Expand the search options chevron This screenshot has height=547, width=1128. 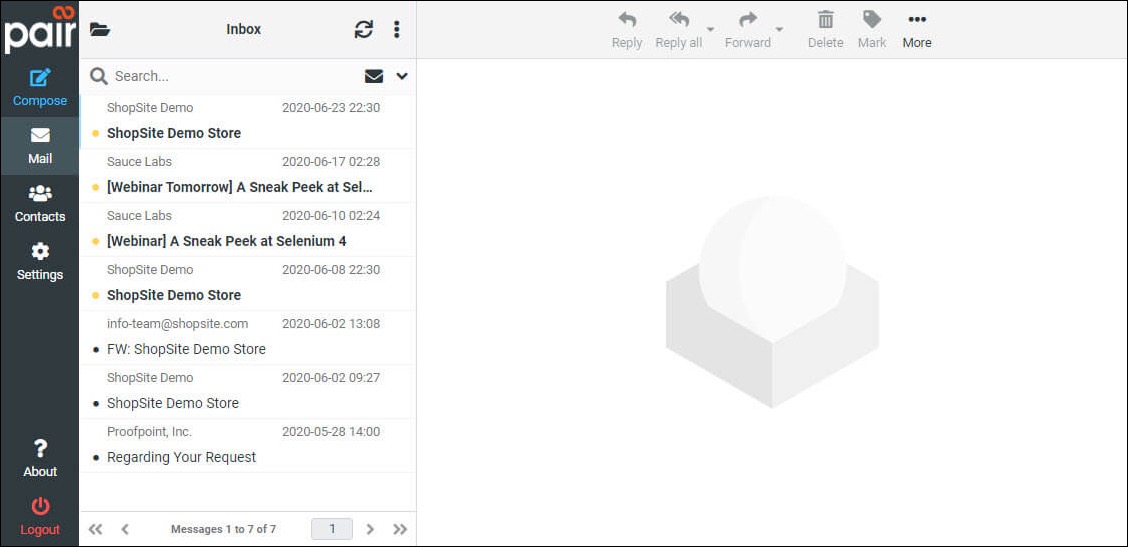(402, 76)
